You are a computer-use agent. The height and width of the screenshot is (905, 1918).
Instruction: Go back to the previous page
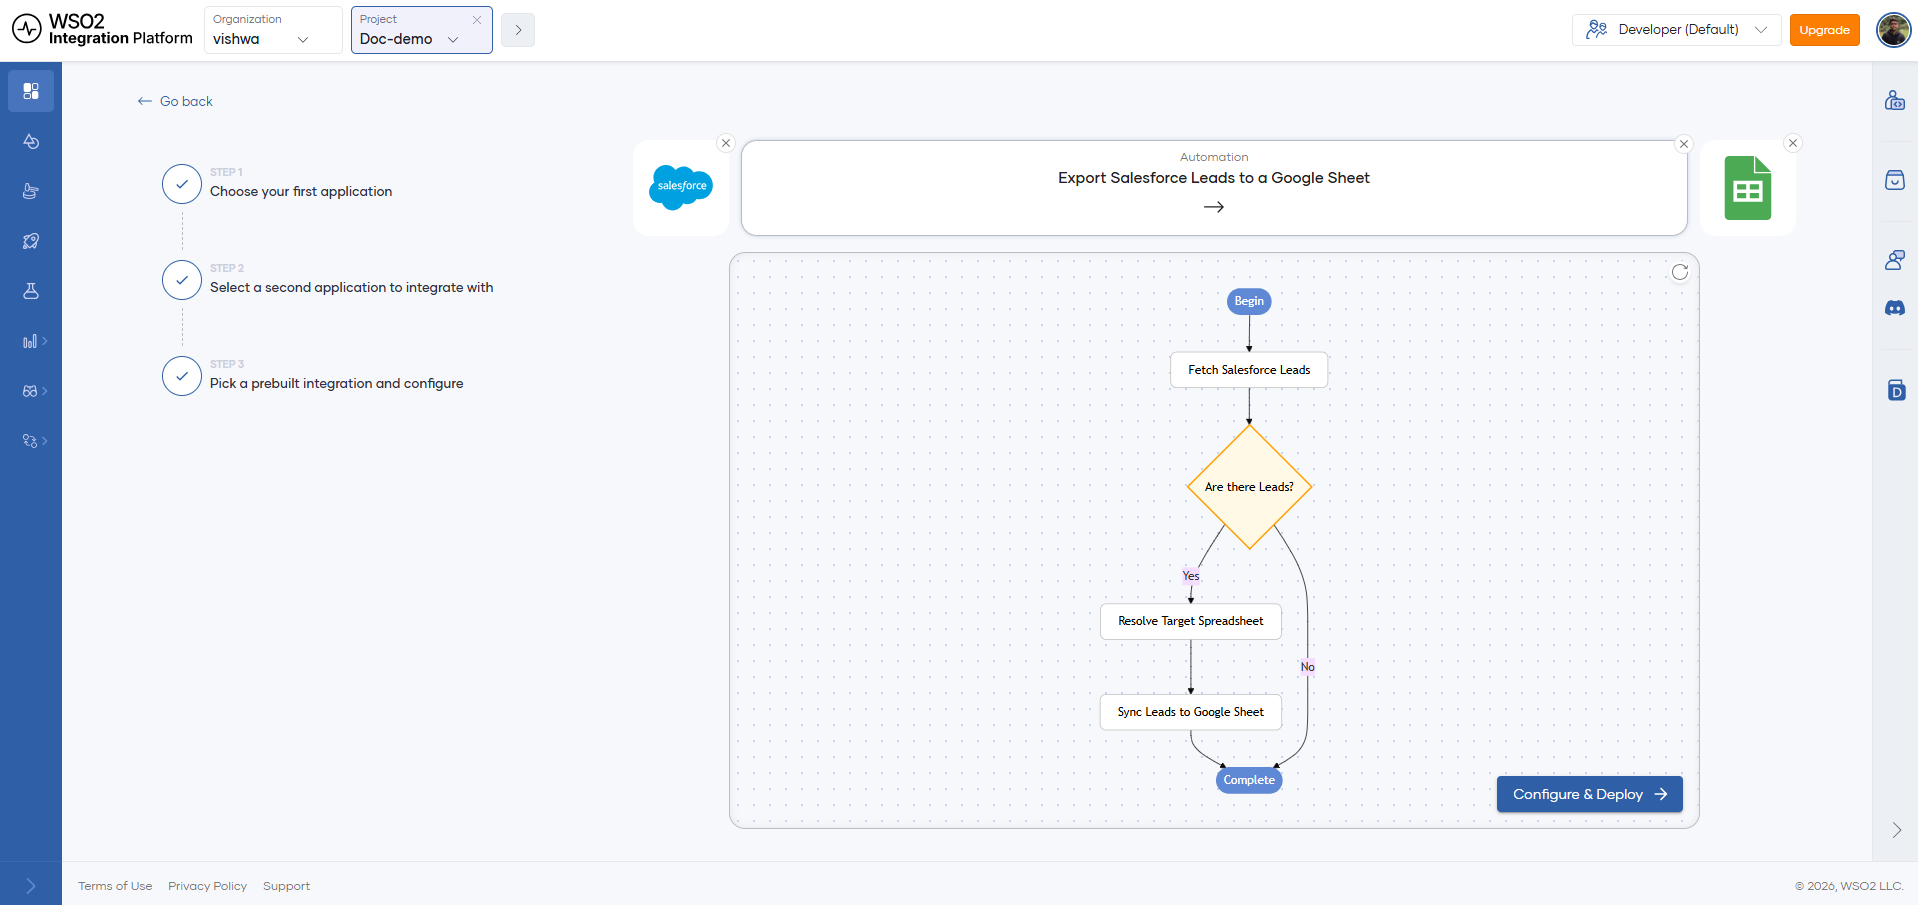[175, 101]
